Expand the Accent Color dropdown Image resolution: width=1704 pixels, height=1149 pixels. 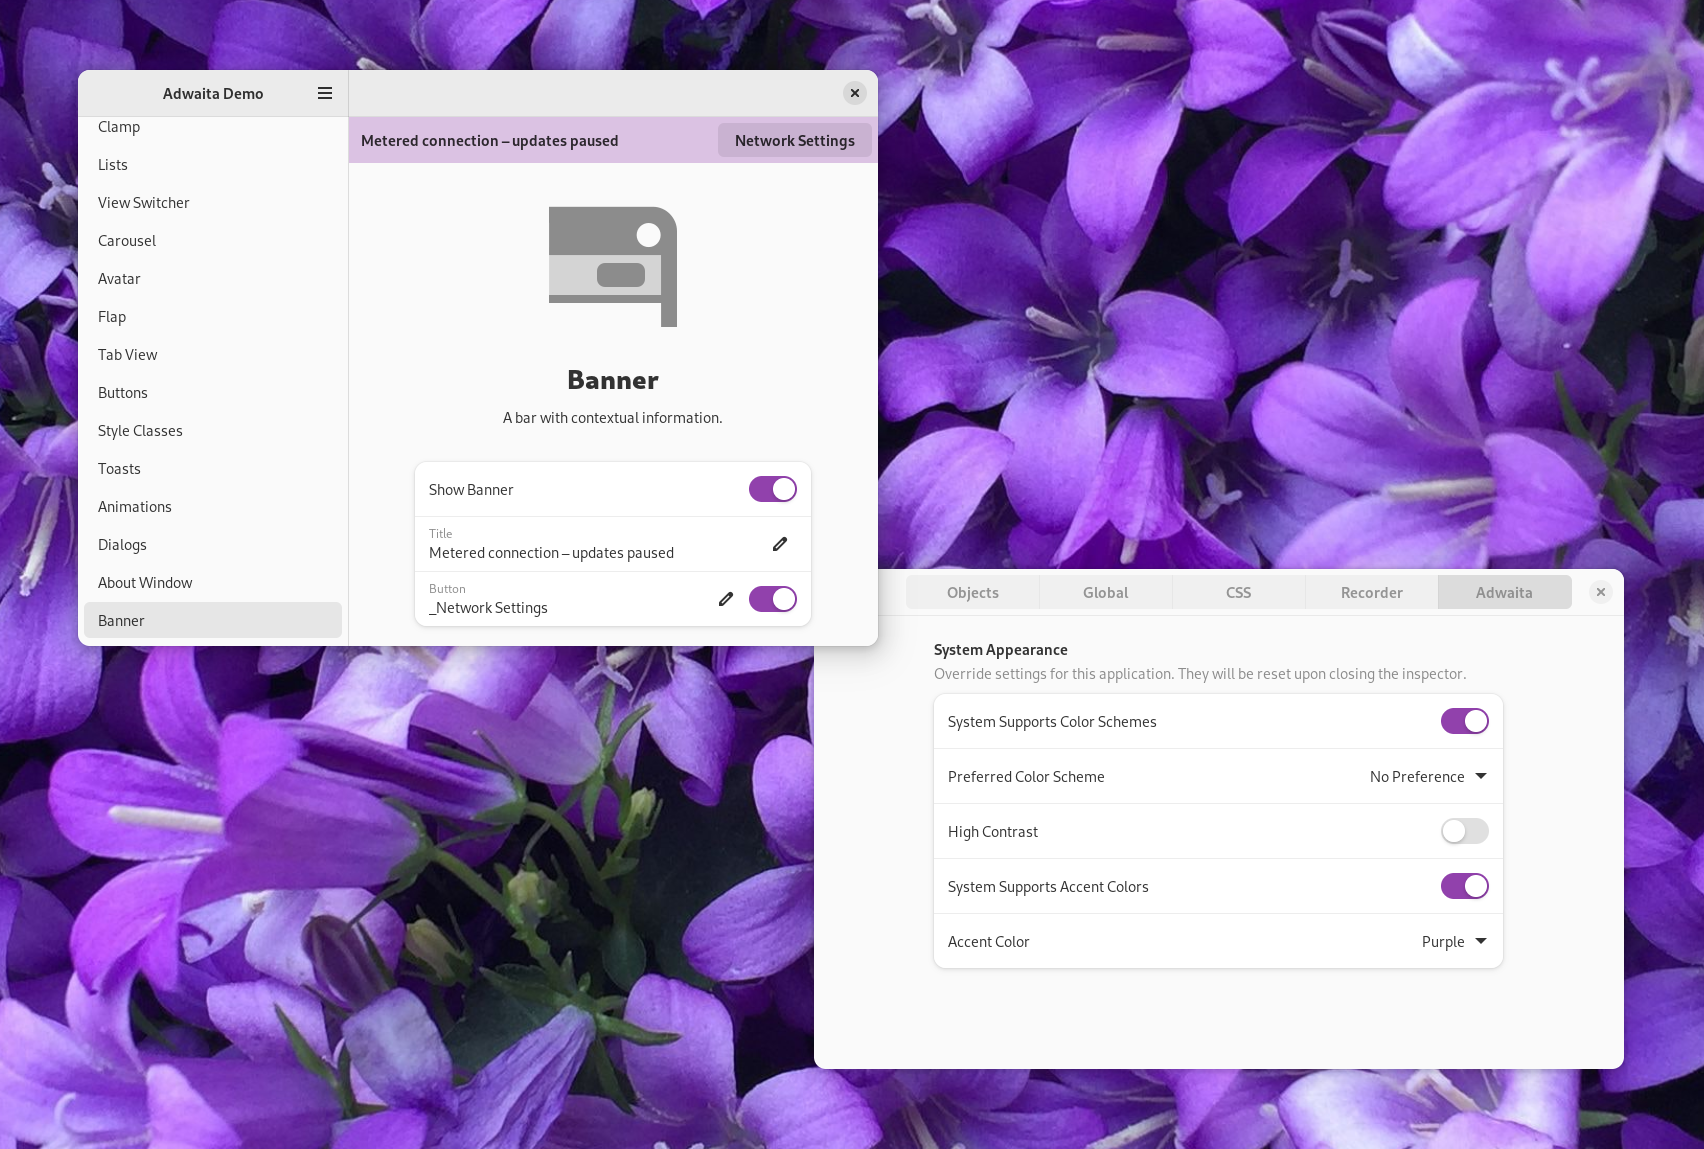point(1453,942)
